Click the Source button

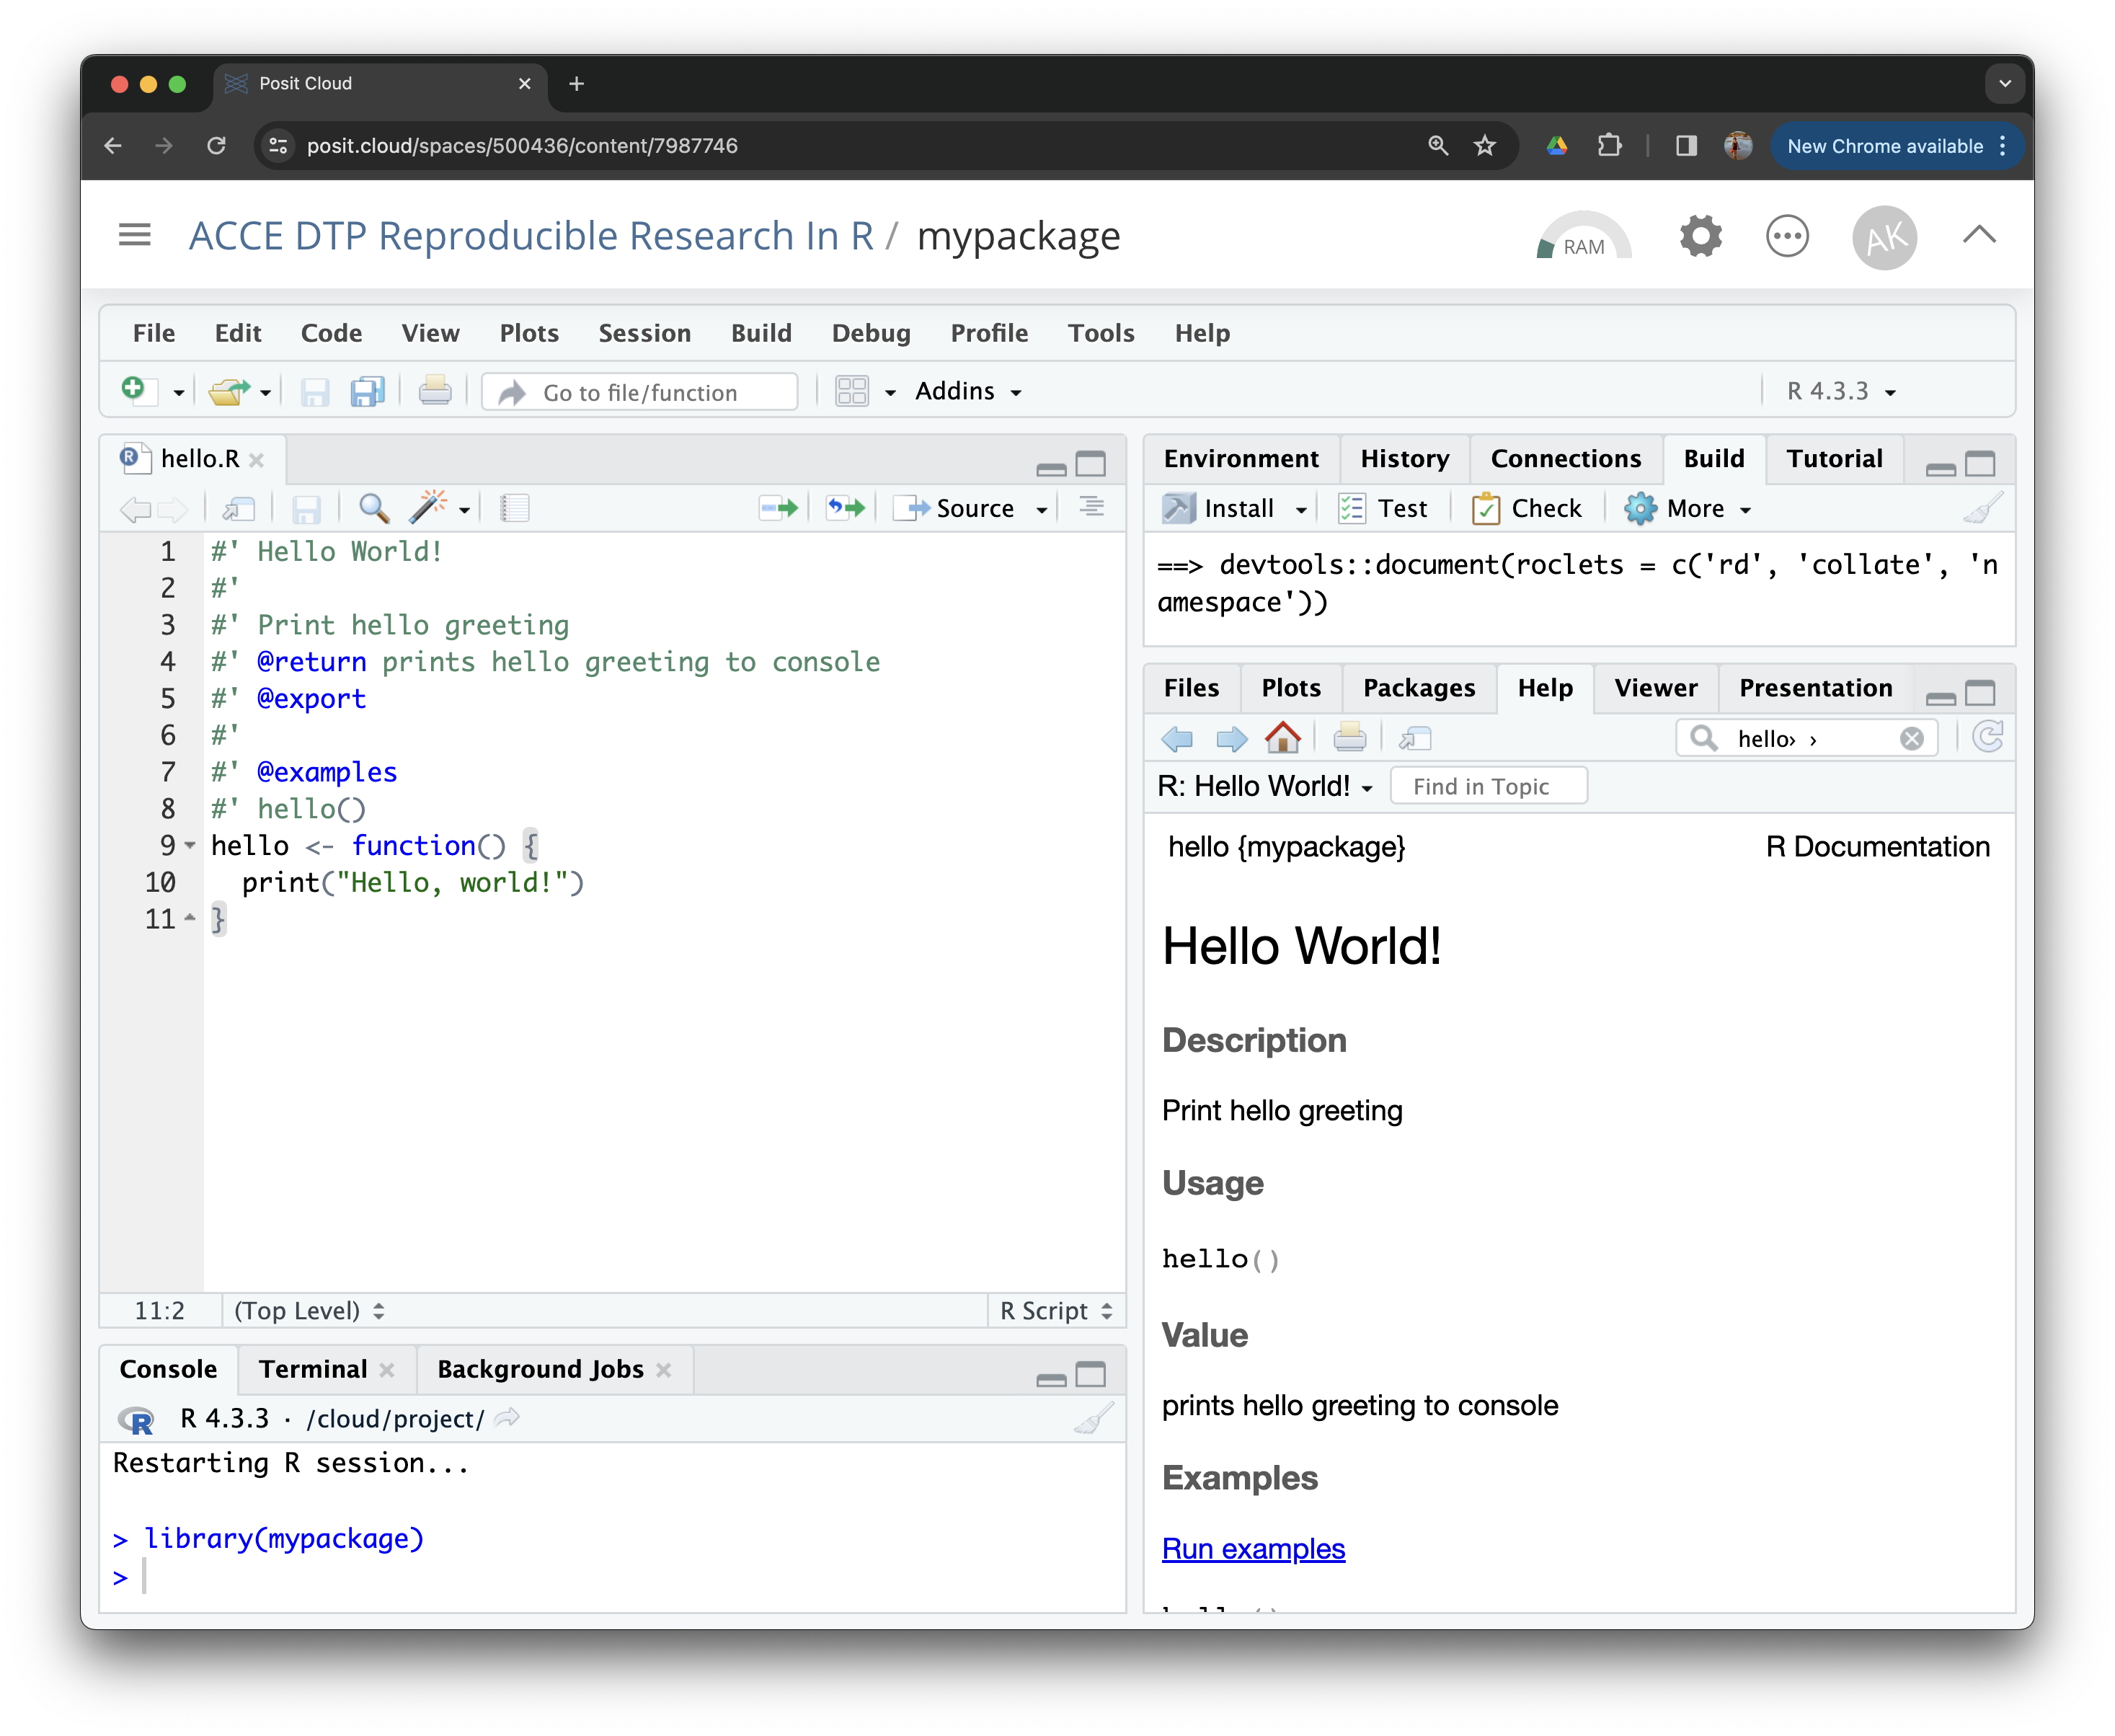(x=954, y=508)
